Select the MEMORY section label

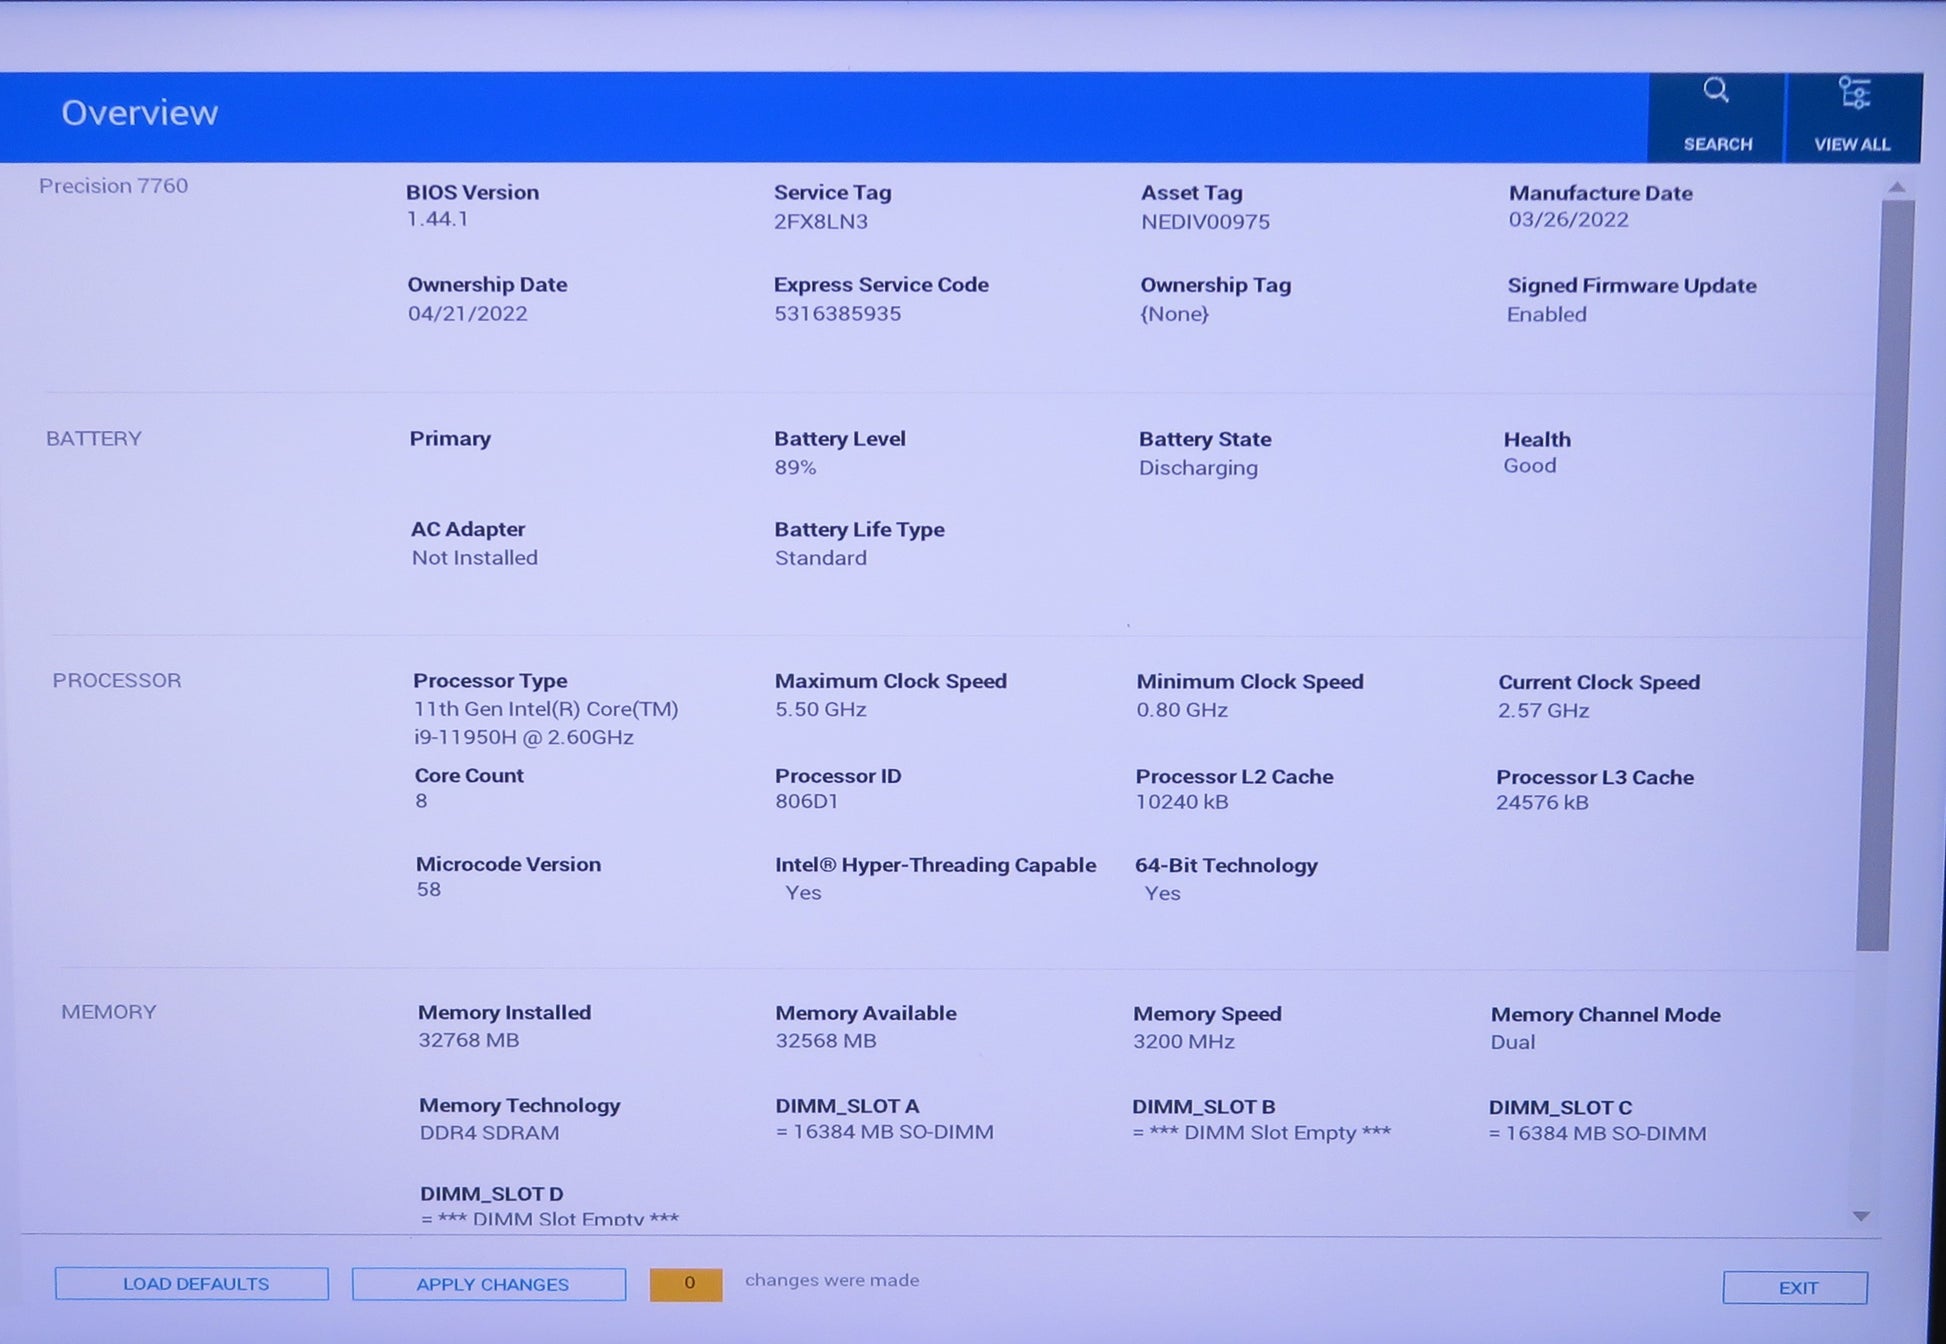(x=109, y=1012)
